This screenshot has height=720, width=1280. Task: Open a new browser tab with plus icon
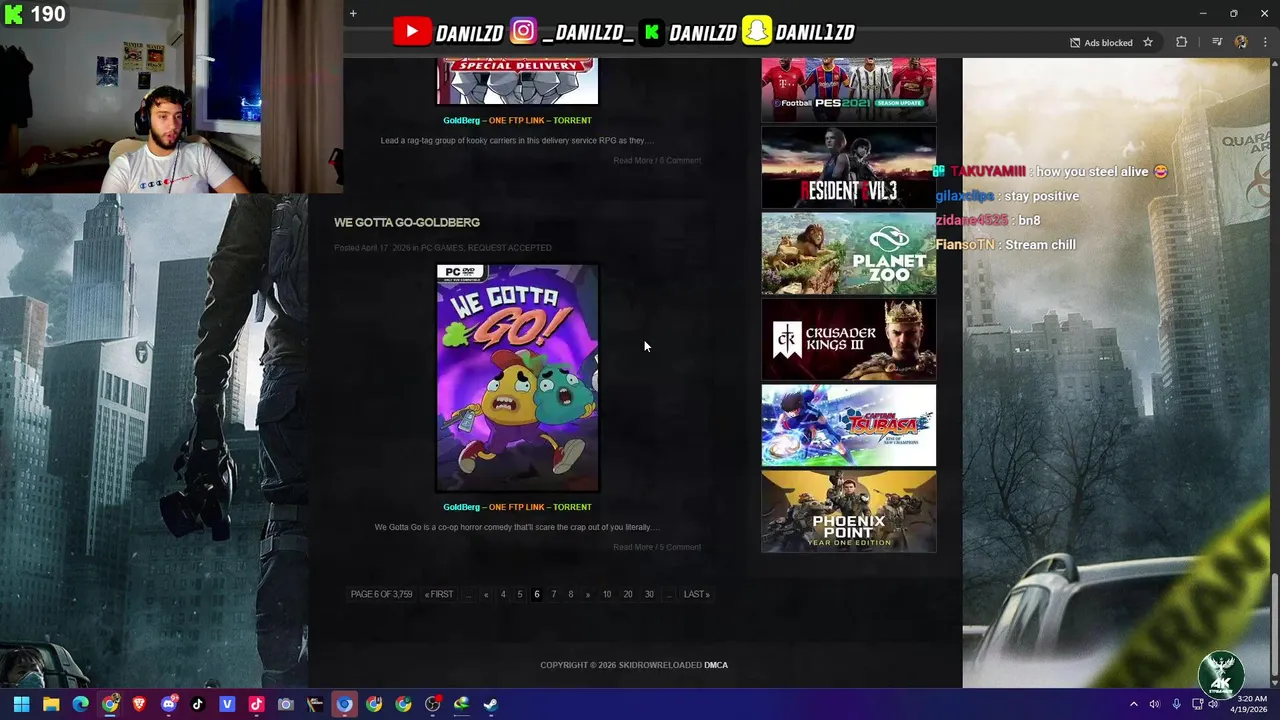pos(353,13)
